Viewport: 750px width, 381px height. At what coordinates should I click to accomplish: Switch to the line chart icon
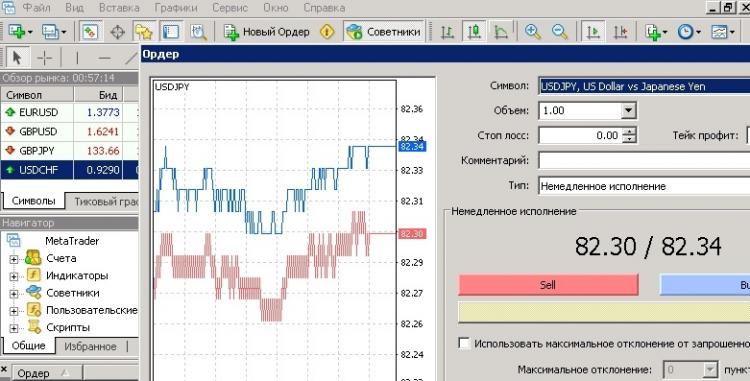coord(500,32)
